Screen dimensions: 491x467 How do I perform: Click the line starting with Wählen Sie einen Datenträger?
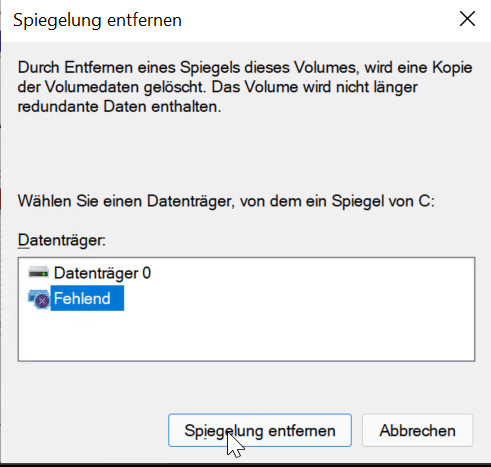click(226, 201)
